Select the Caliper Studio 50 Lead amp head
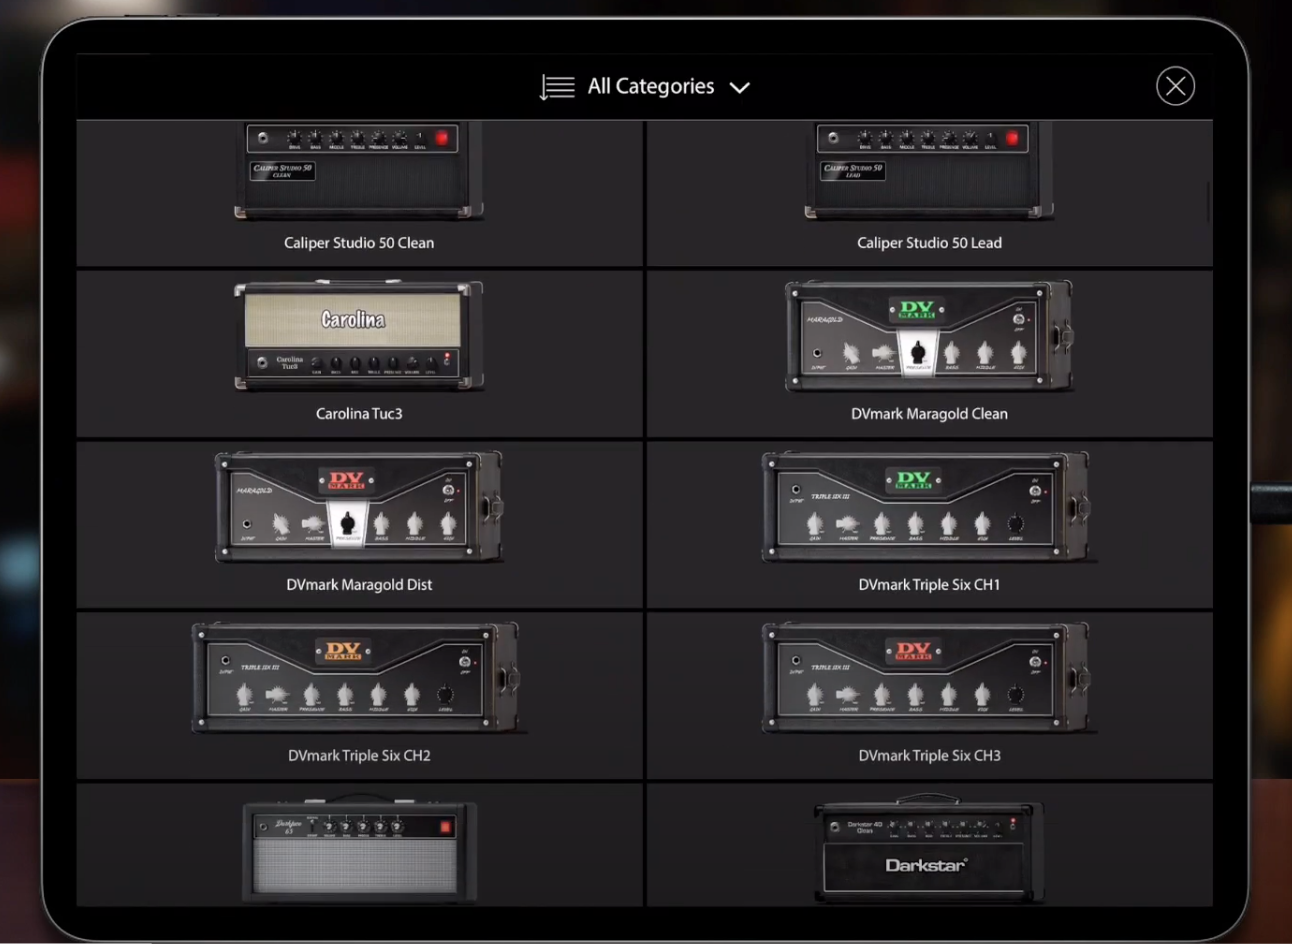The height and width of the screenshot is (944, 1292). tap(929, 170)
